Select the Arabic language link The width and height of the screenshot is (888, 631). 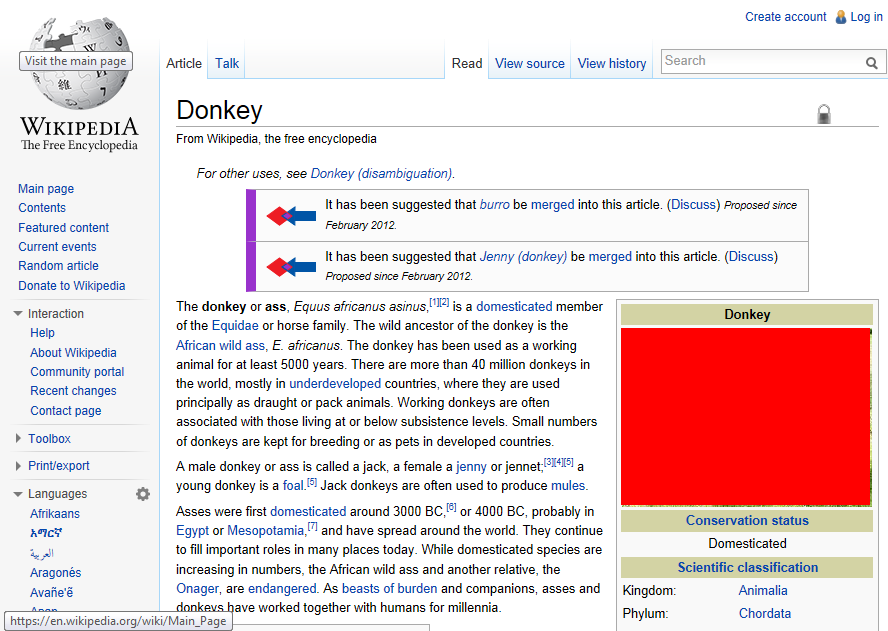click(42, 553)
